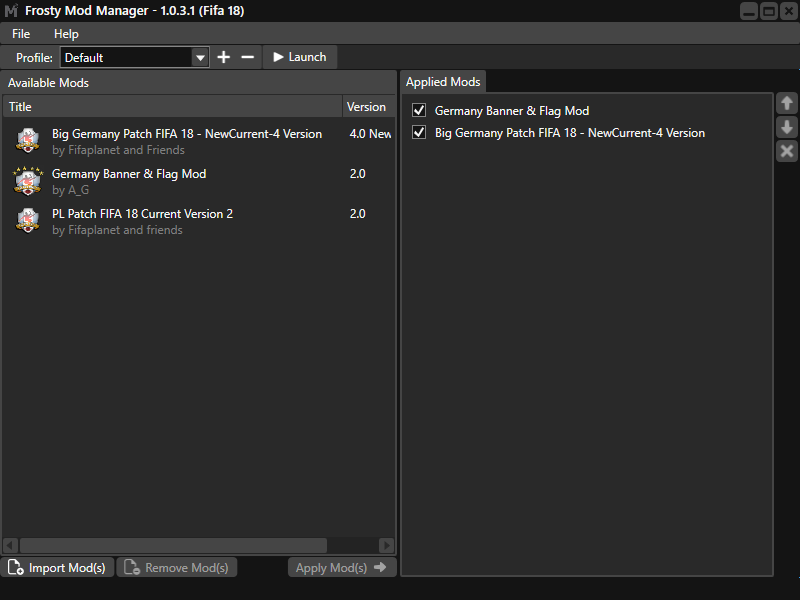Sort by the Version column header
The height and width of the screenshot is (600, 800).
click(368, 107)
